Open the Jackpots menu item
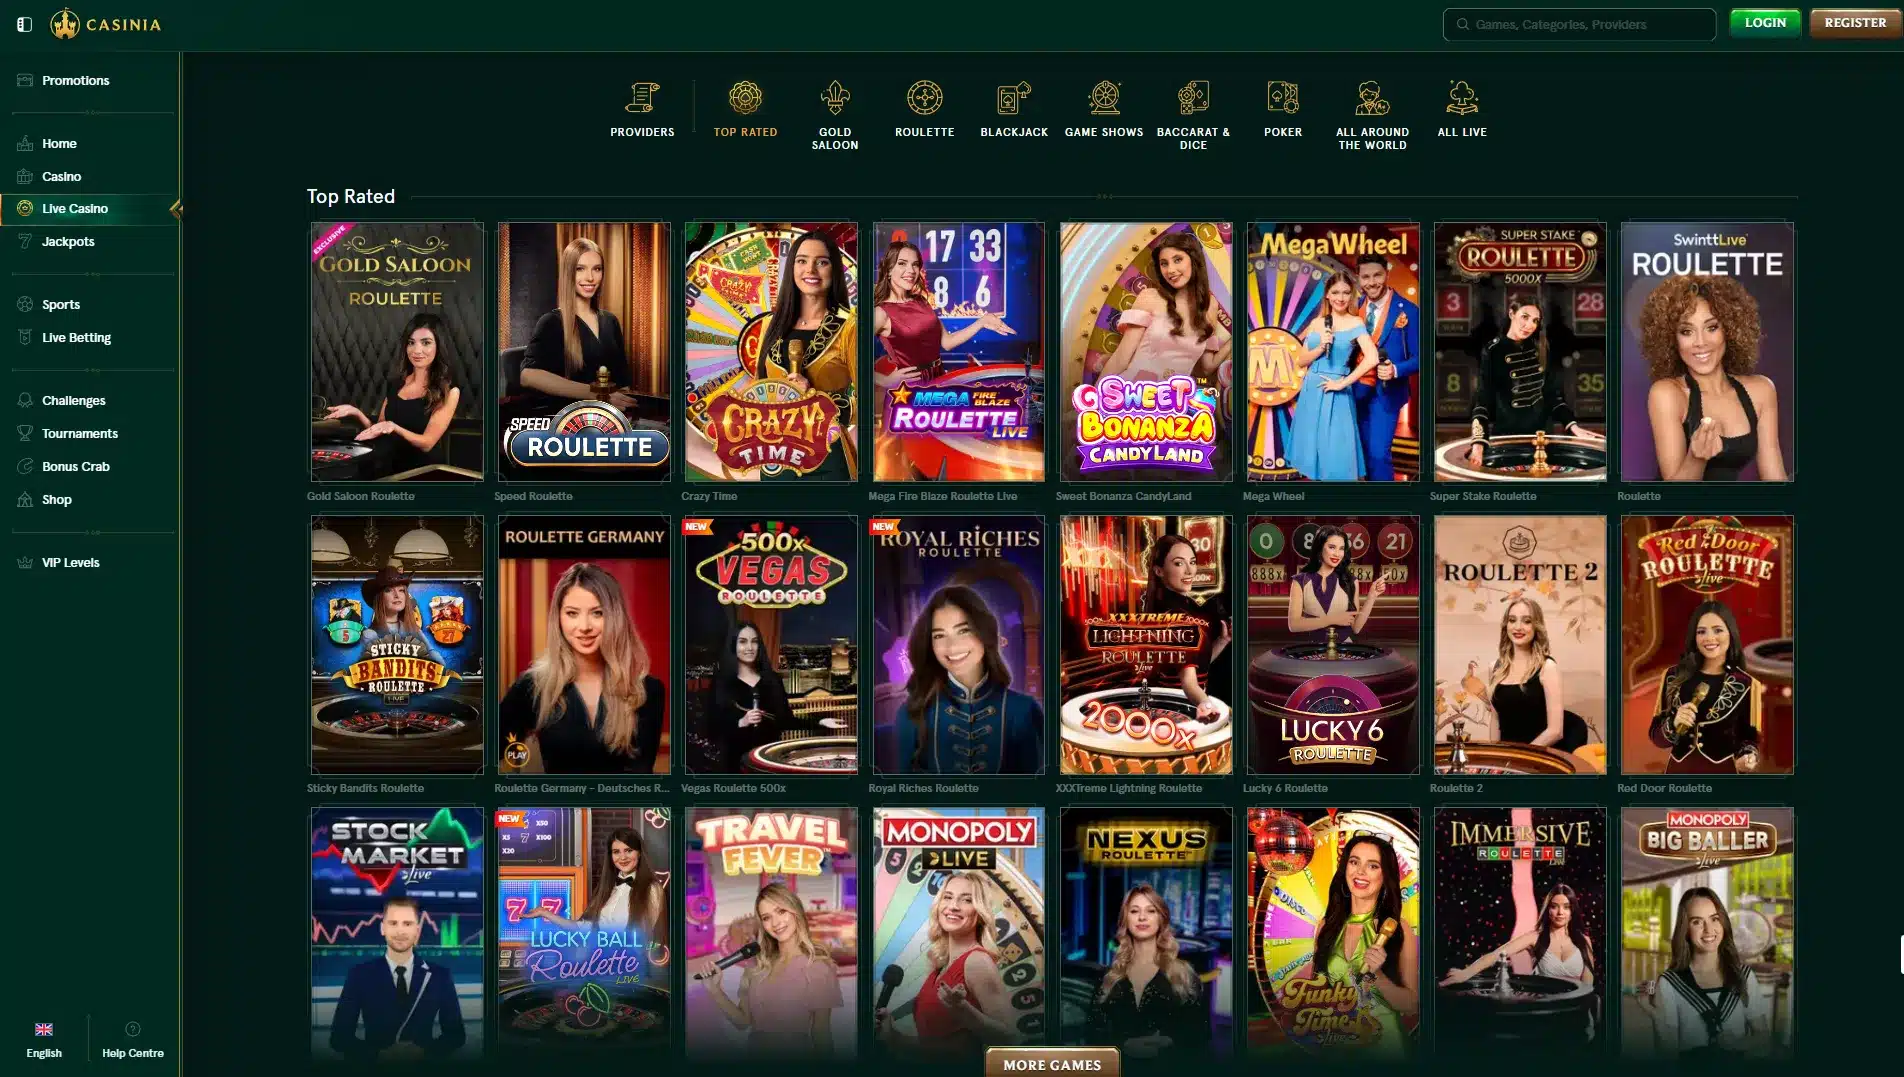Image resolution: width=1904 pixels, height=1077 pixels. (x=68, y=241)
